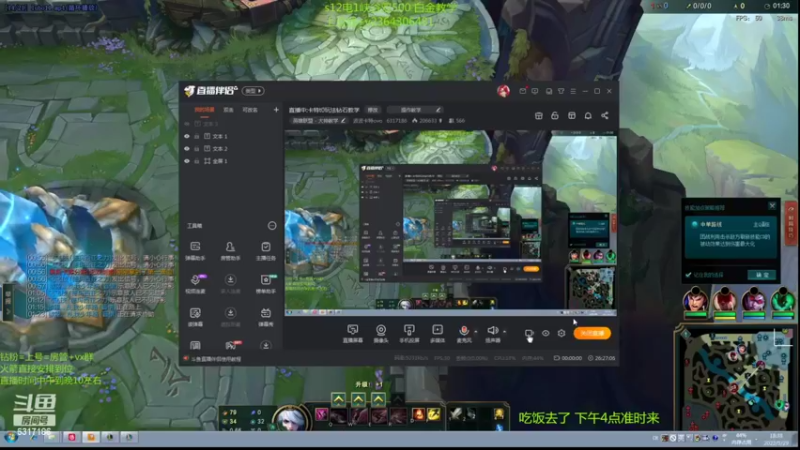Click the preview monitor icon beside eye
The image size is (800, 450).
[529, 334]
